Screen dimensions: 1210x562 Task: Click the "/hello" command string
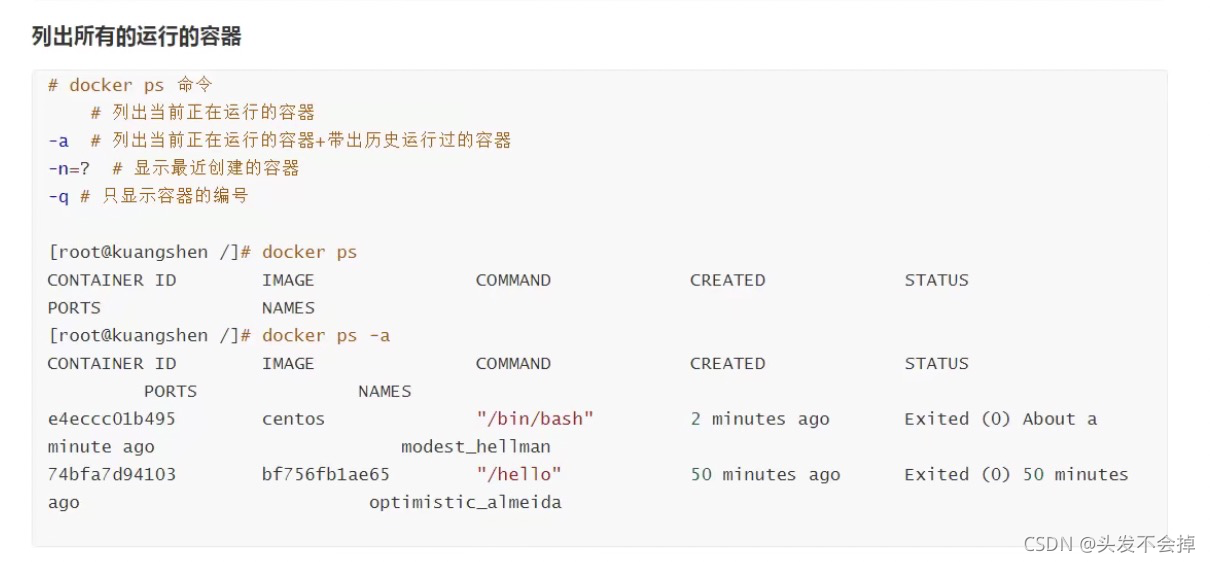pos(519,474)
